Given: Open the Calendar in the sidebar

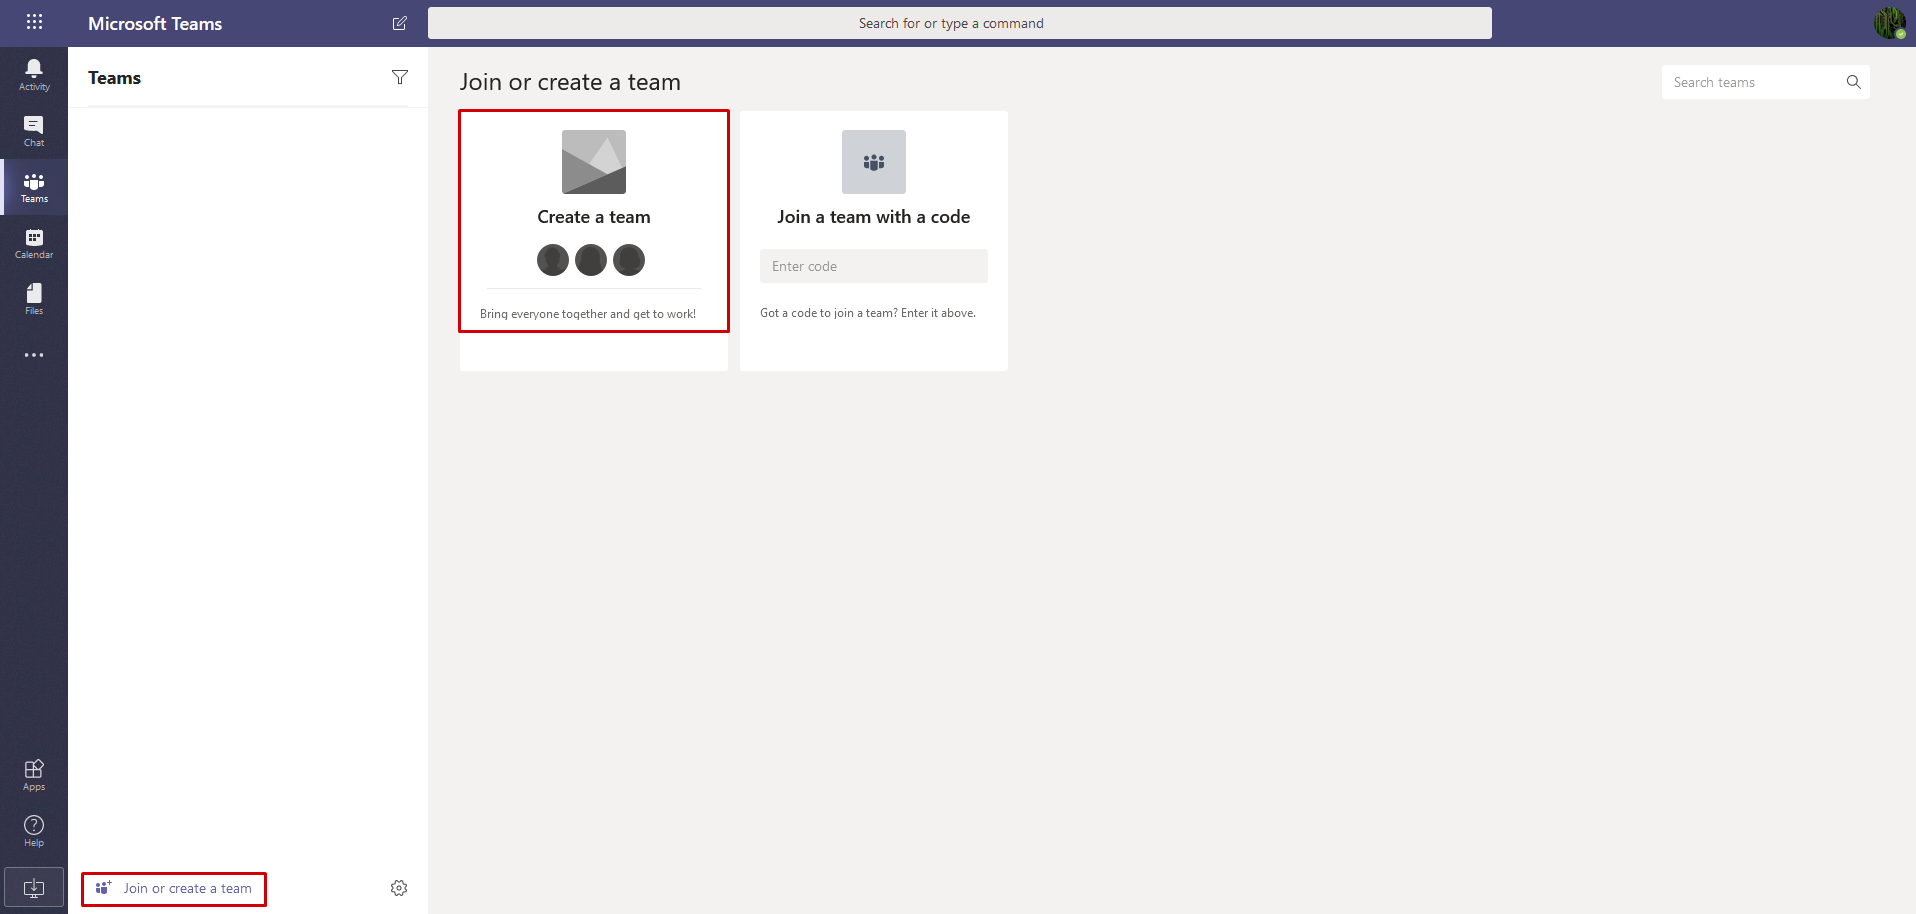Looking at the screenshot, I should point(34,243).
